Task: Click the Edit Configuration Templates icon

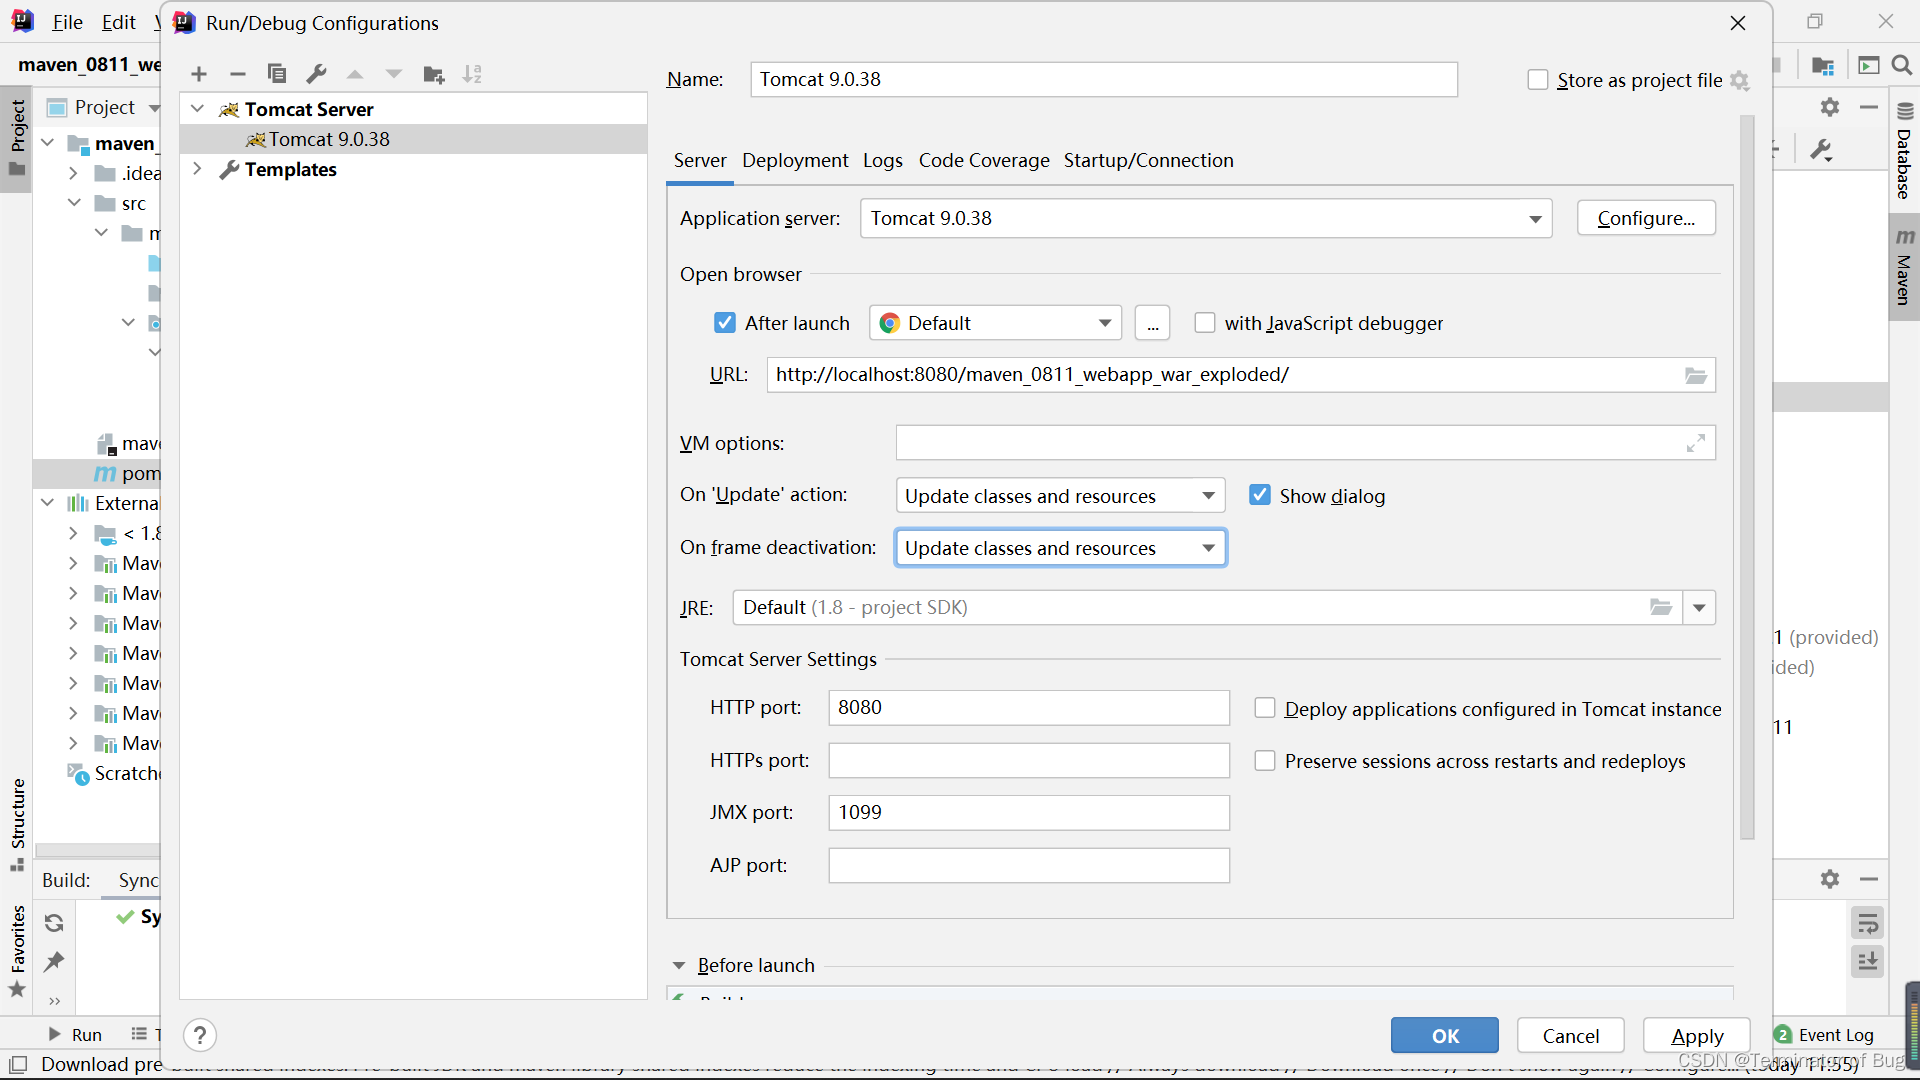Action: (316, 73)
